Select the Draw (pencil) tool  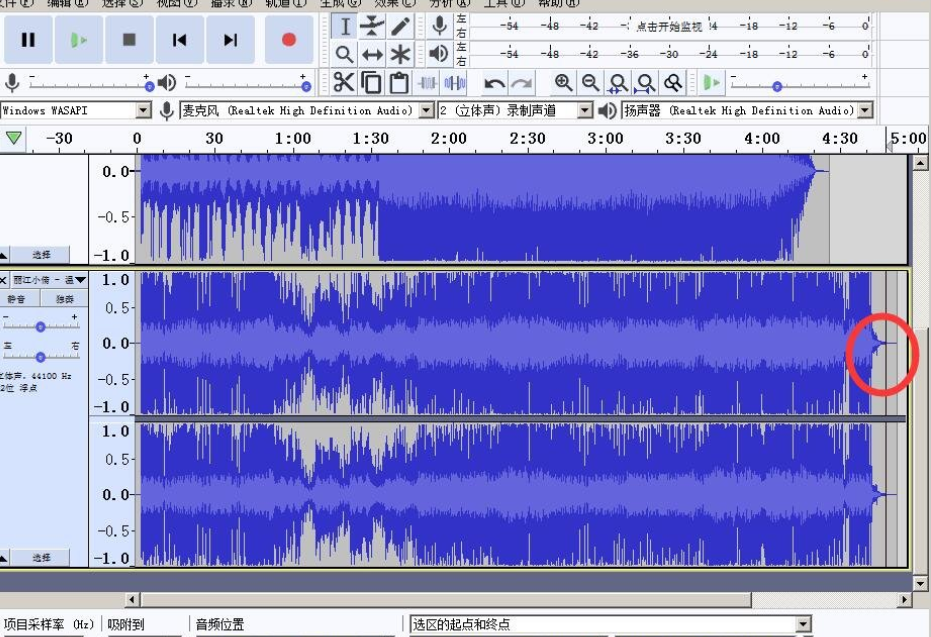pos(400,26)
